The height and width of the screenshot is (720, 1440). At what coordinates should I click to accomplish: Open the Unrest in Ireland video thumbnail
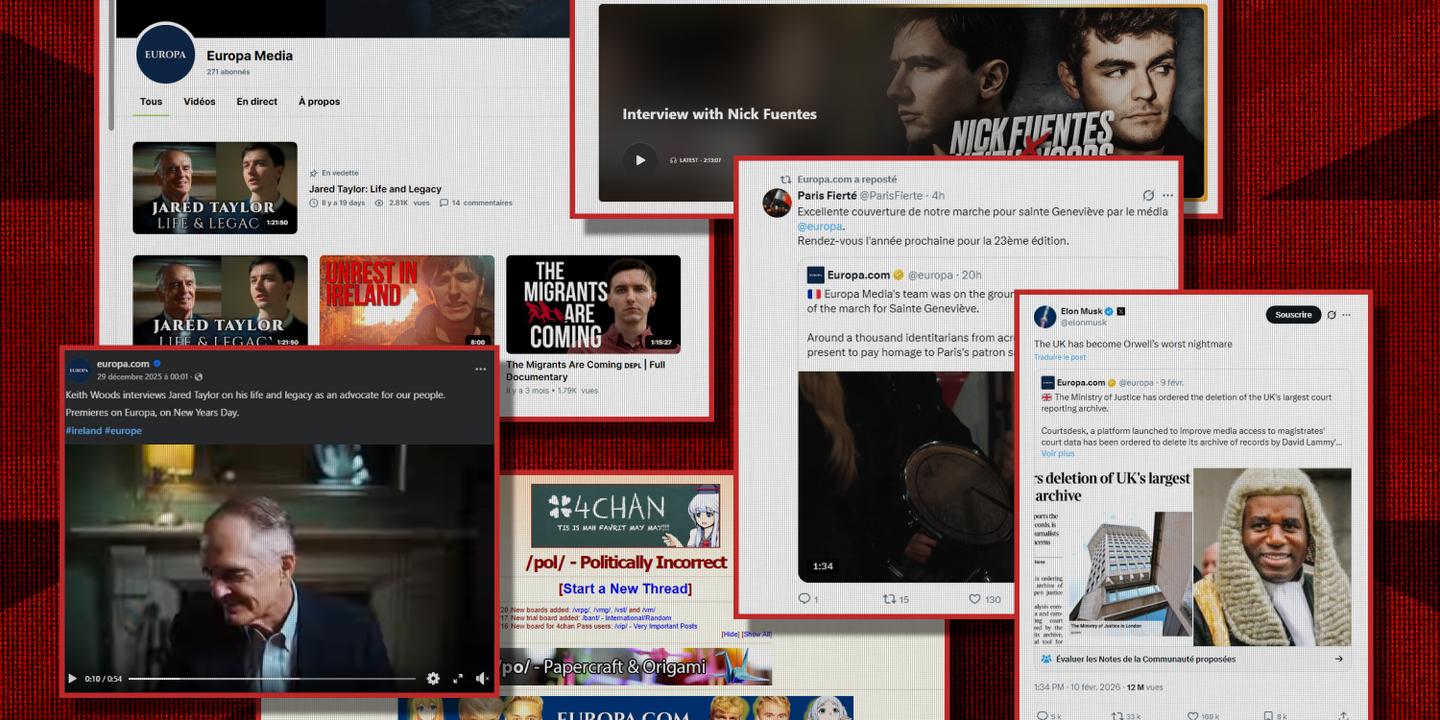point(407,301)
